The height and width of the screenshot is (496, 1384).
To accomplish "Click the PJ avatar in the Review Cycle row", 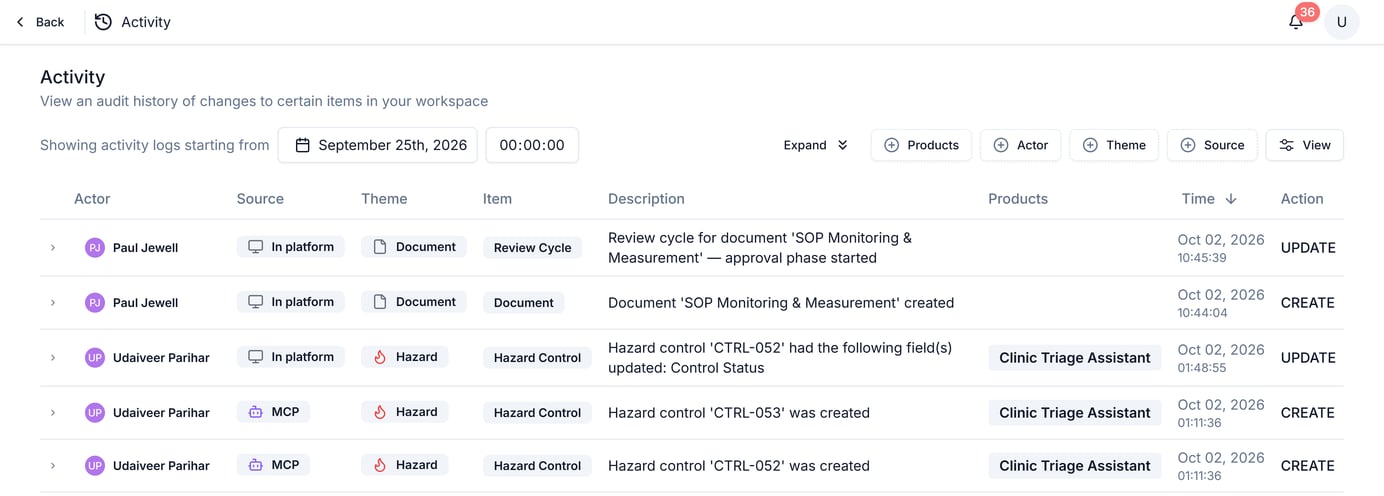I will tap(95, 247).
